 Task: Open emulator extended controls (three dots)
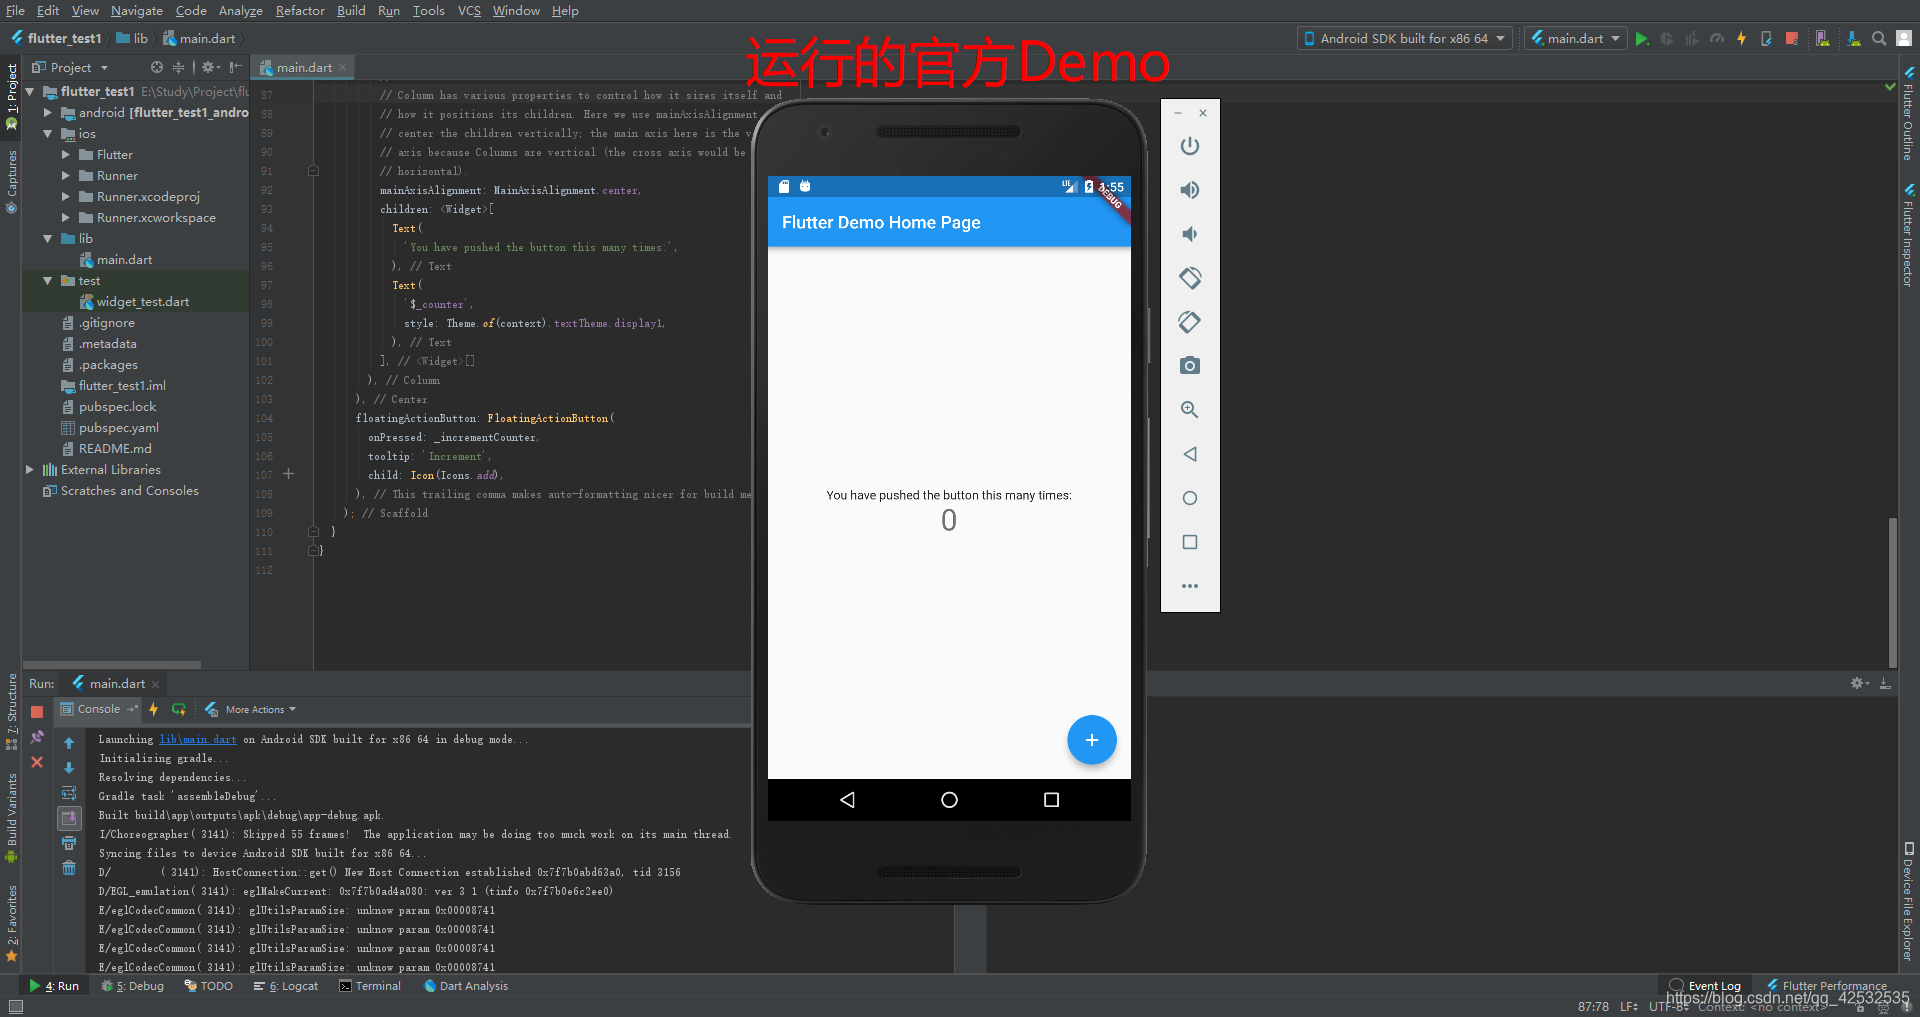1189,586
